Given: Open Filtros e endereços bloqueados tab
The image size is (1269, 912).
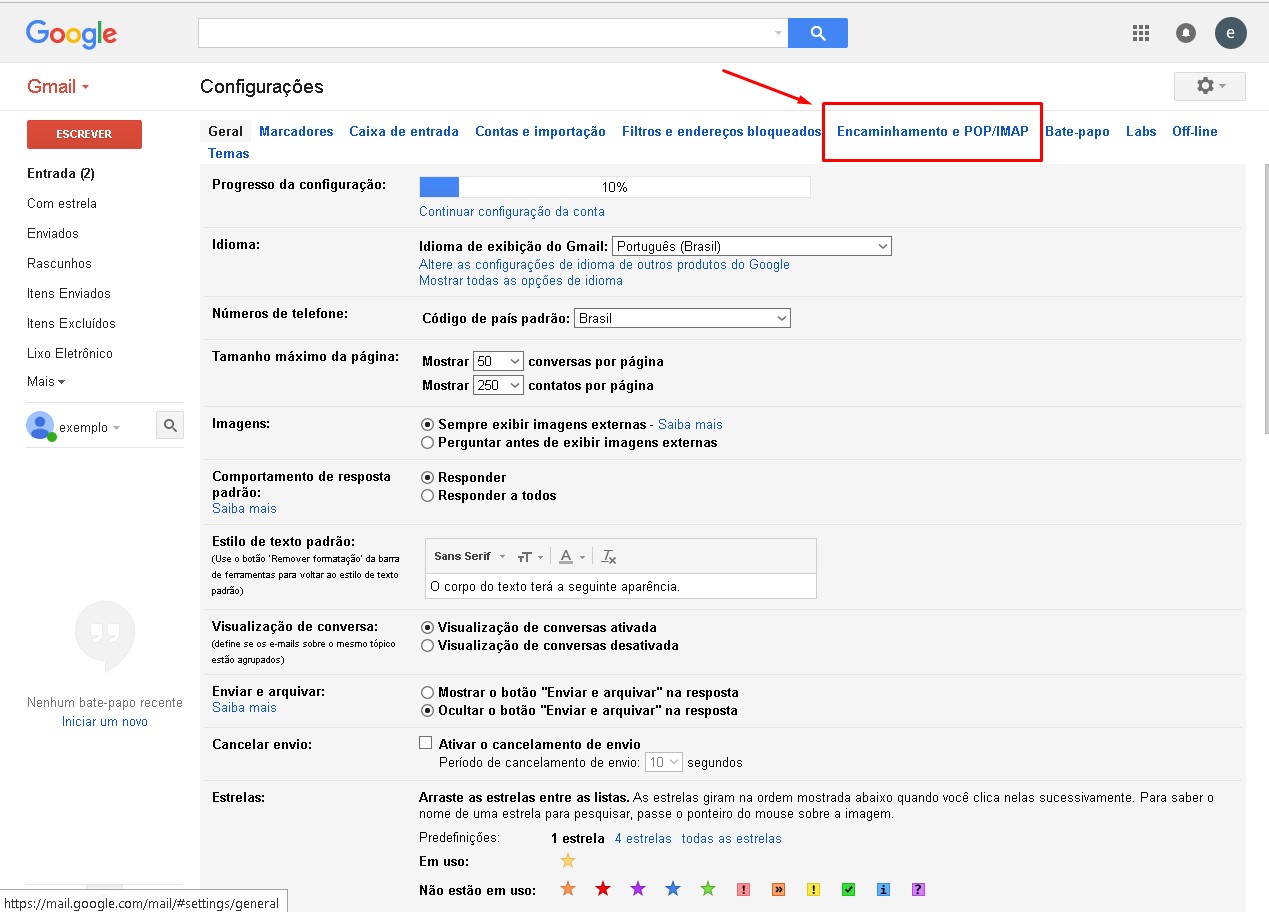Looking at the screenshot, I should [721, 131].
